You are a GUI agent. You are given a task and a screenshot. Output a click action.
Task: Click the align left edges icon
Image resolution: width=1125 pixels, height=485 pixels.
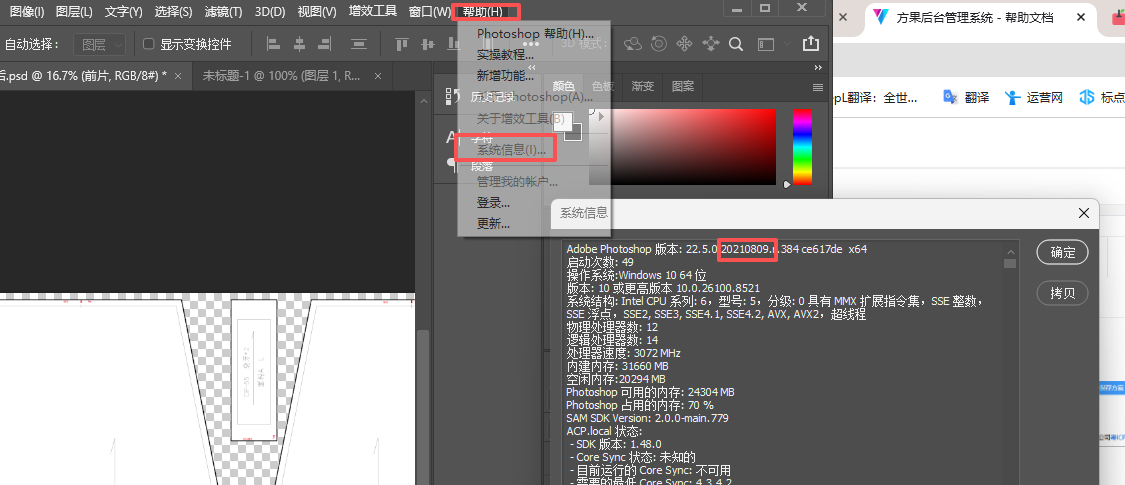click(x=273, y=44)
